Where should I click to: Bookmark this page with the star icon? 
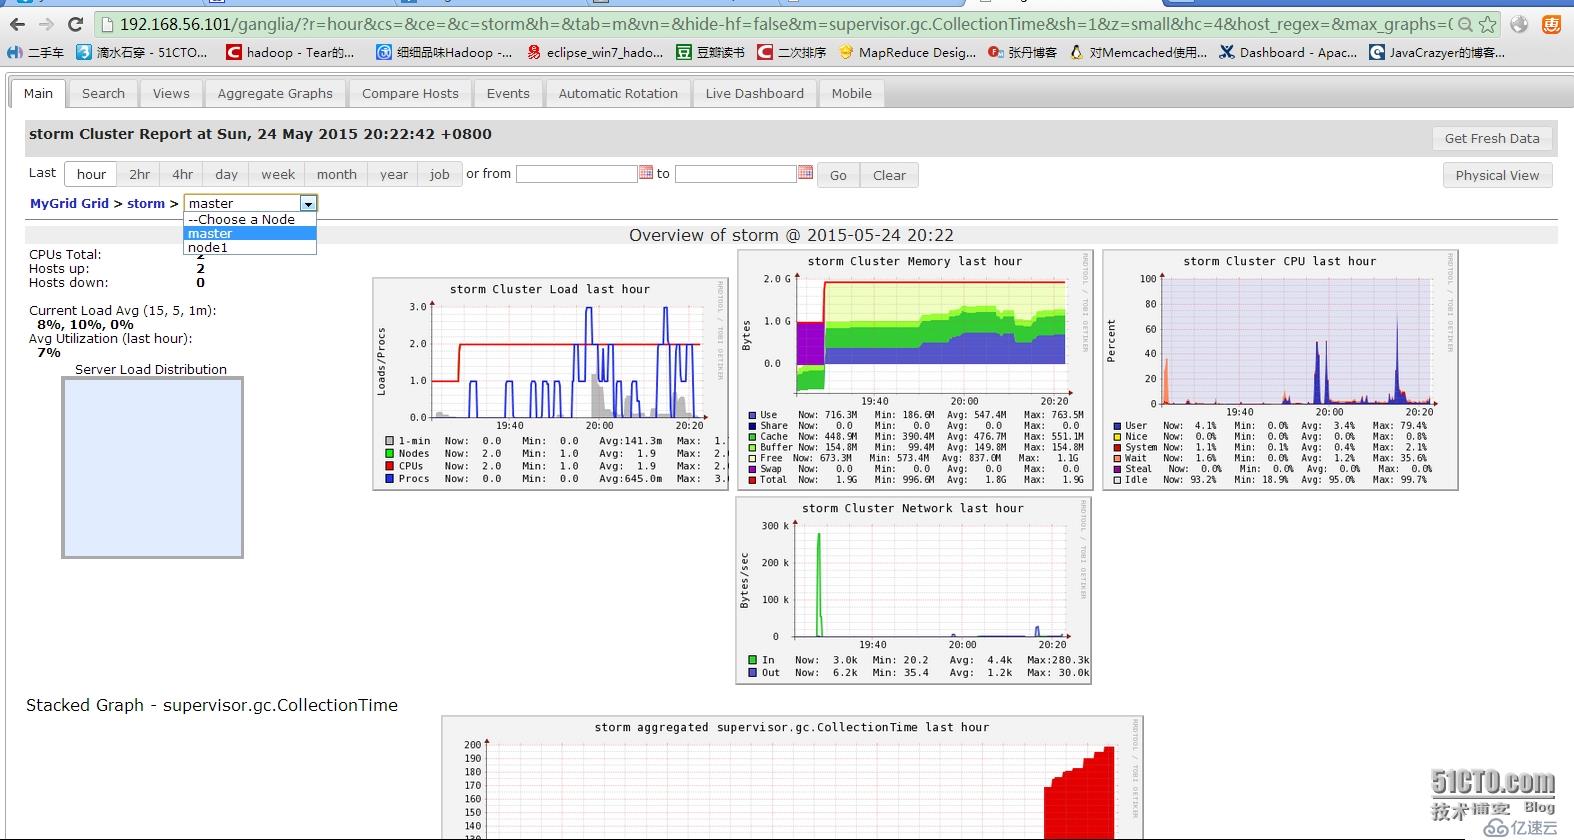pos(1487,24)
